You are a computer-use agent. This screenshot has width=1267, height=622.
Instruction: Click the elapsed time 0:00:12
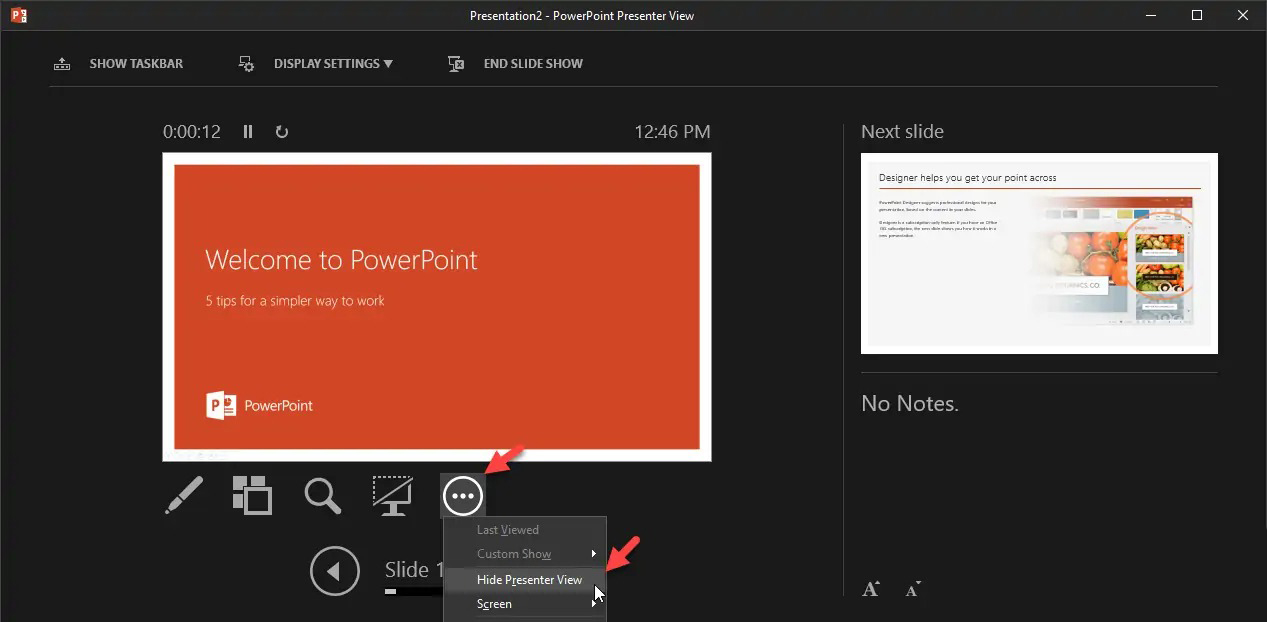[192, 131]
